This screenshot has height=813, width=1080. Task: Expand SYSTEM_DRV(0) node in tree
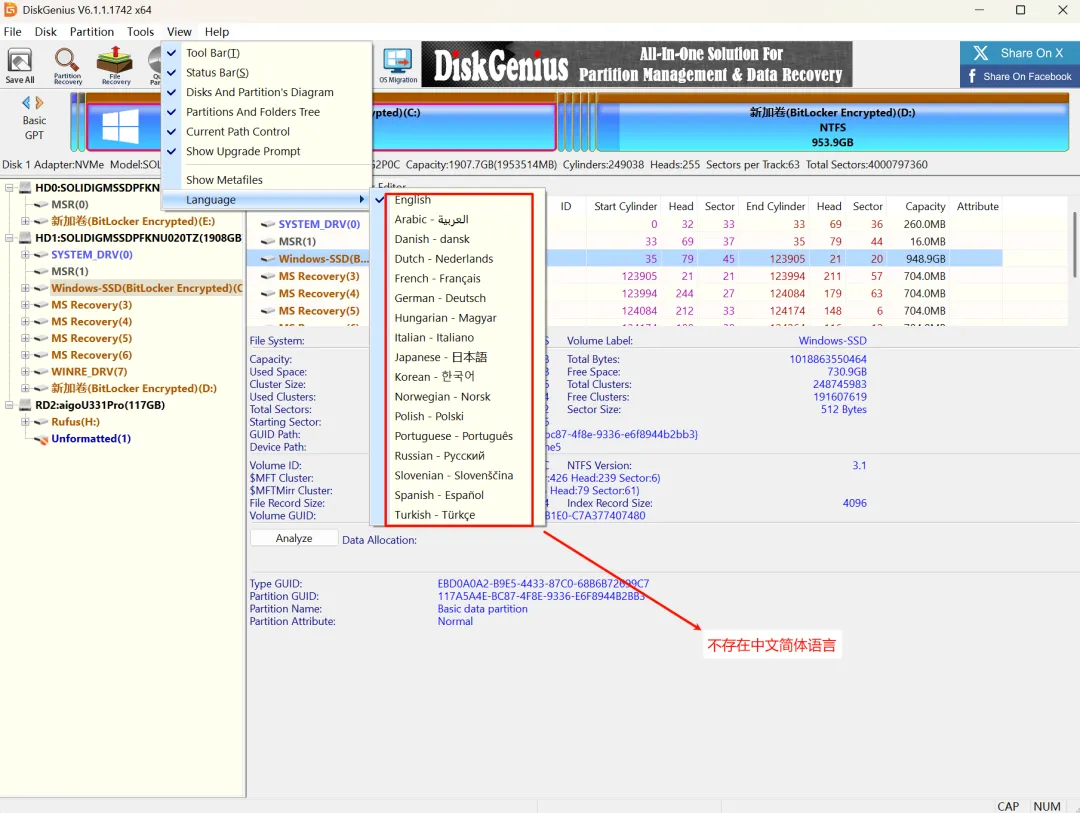(x=25, y=254)
